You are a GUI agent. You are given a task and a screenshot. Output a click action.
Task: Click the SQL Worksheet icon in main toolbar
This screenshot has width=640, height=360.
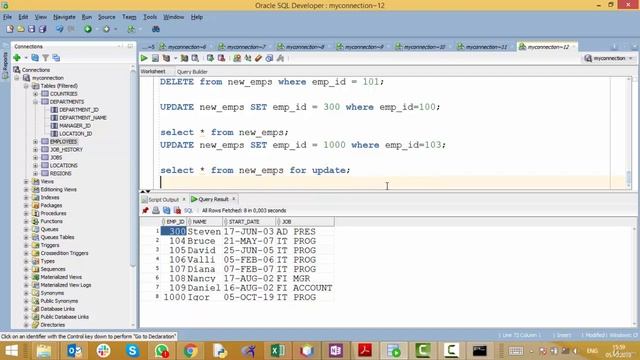pos(131,29)
